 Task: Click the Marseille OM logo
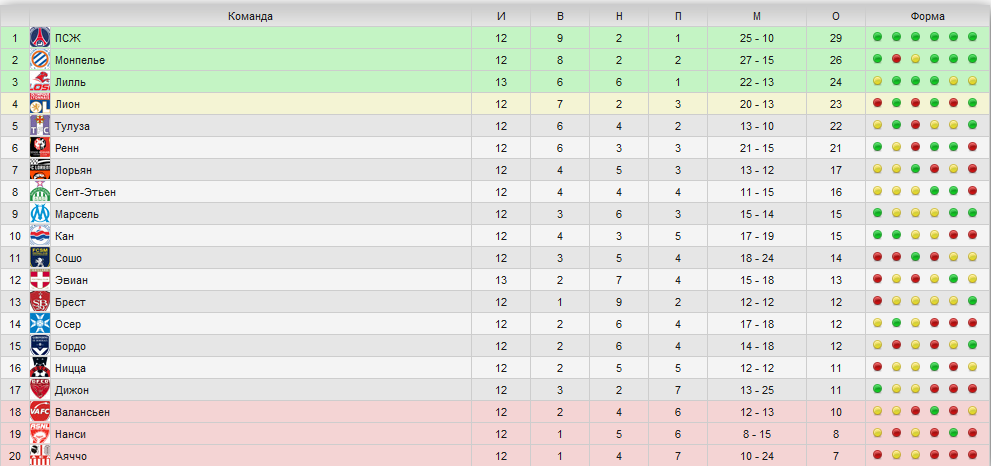pos(40,214)
